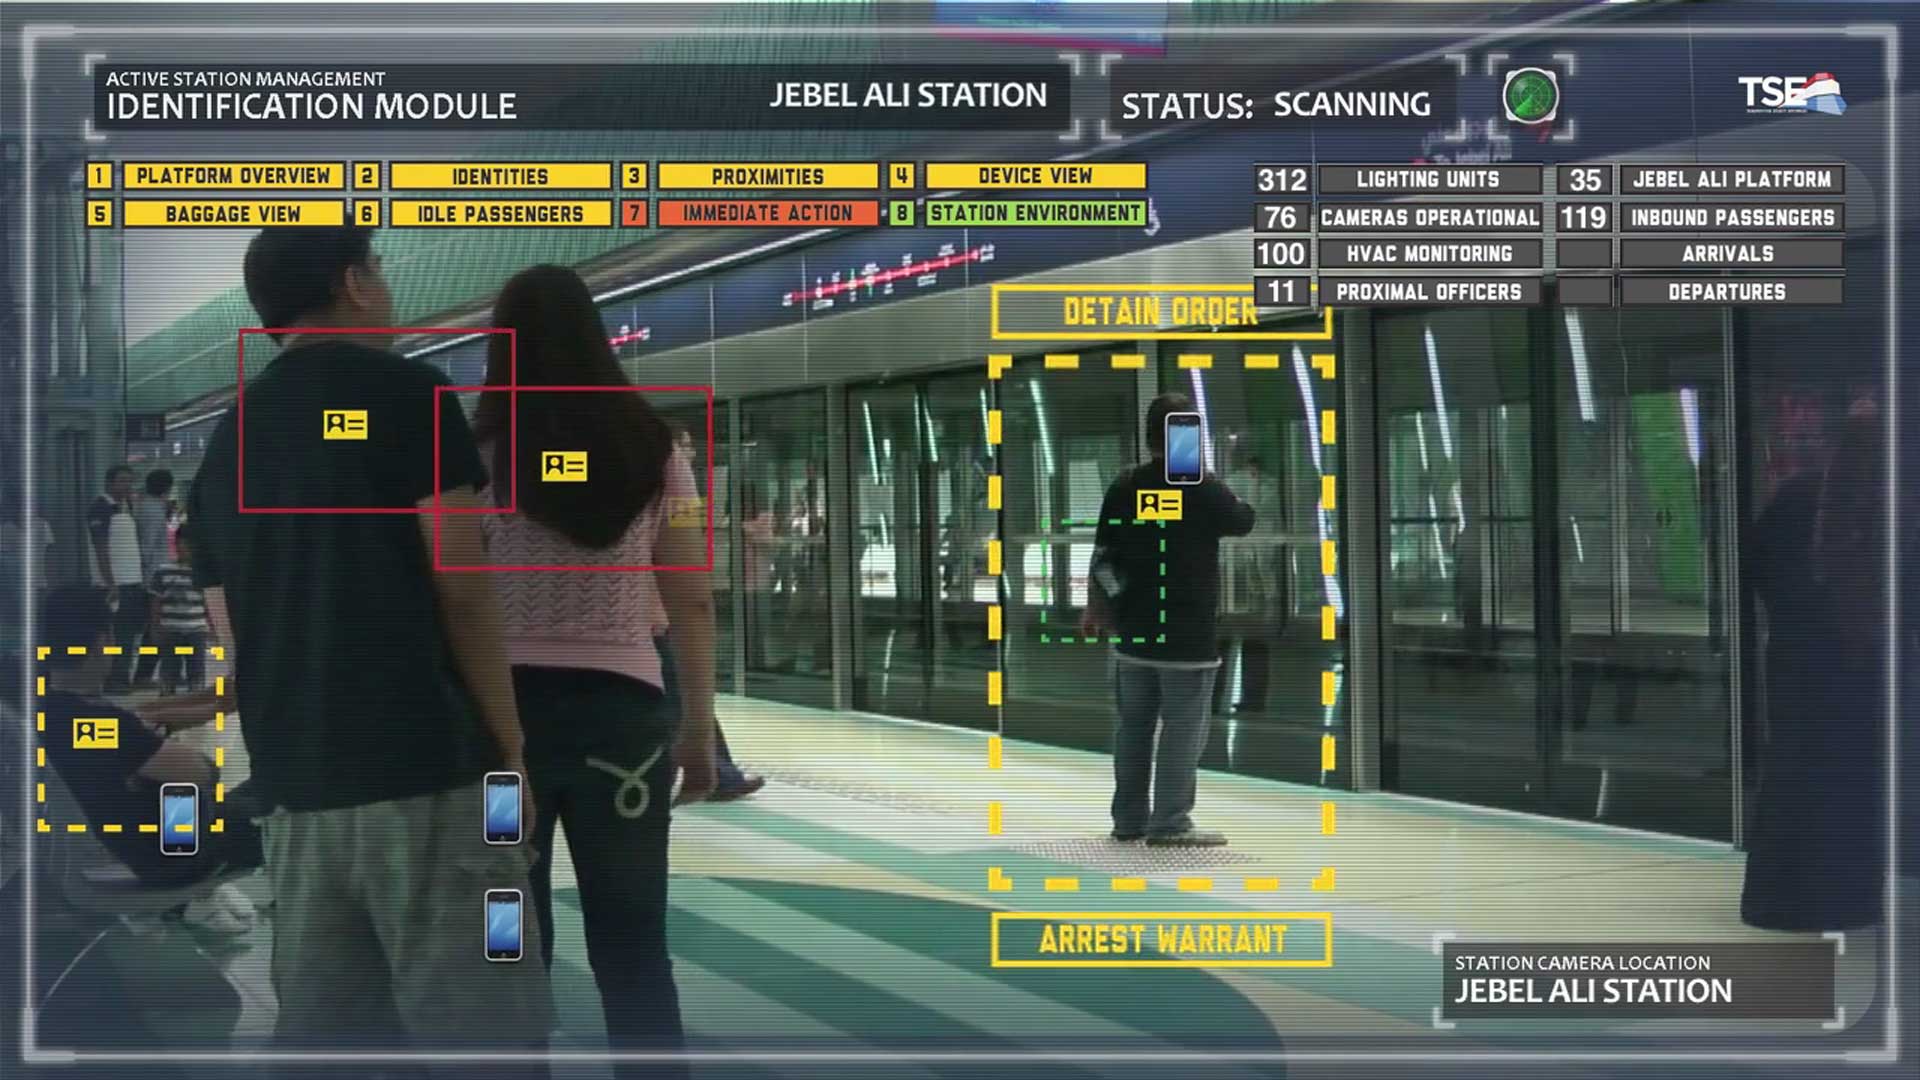Switch to Device View tab
The width and height of the screenshot is (1920, 1080).
1035,176
